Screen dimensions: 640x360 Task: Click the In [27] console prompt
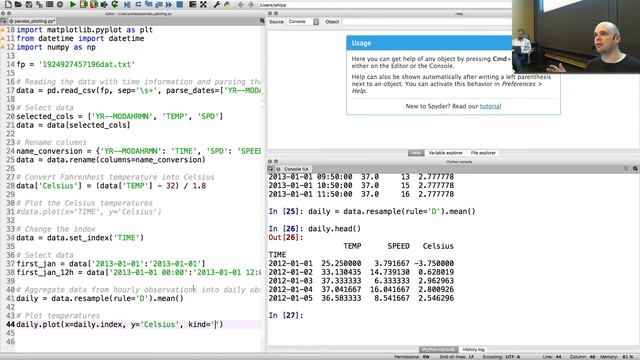click(286, 316)
